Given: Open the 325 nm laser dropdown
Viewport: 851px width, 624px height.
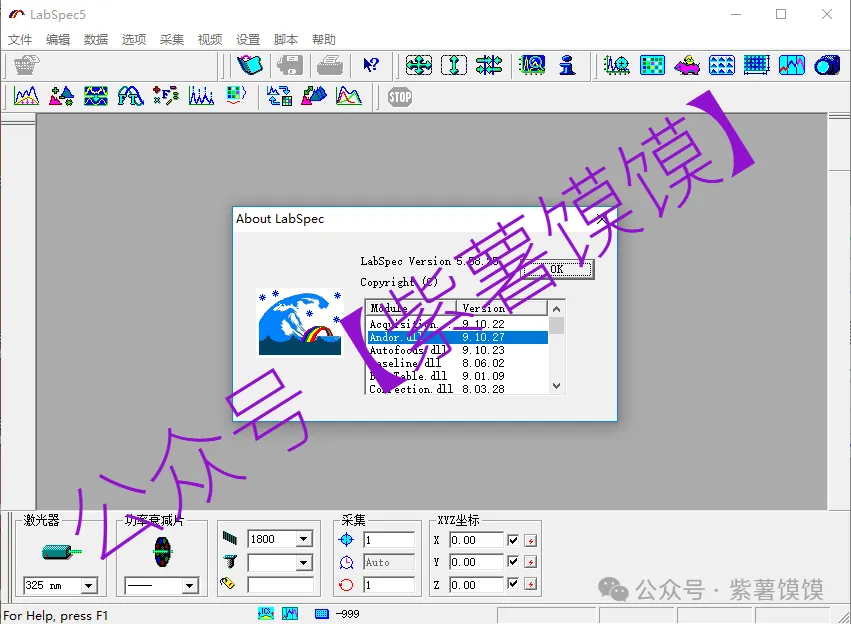Looking at the screenshot, I should [x=88, y=586].
